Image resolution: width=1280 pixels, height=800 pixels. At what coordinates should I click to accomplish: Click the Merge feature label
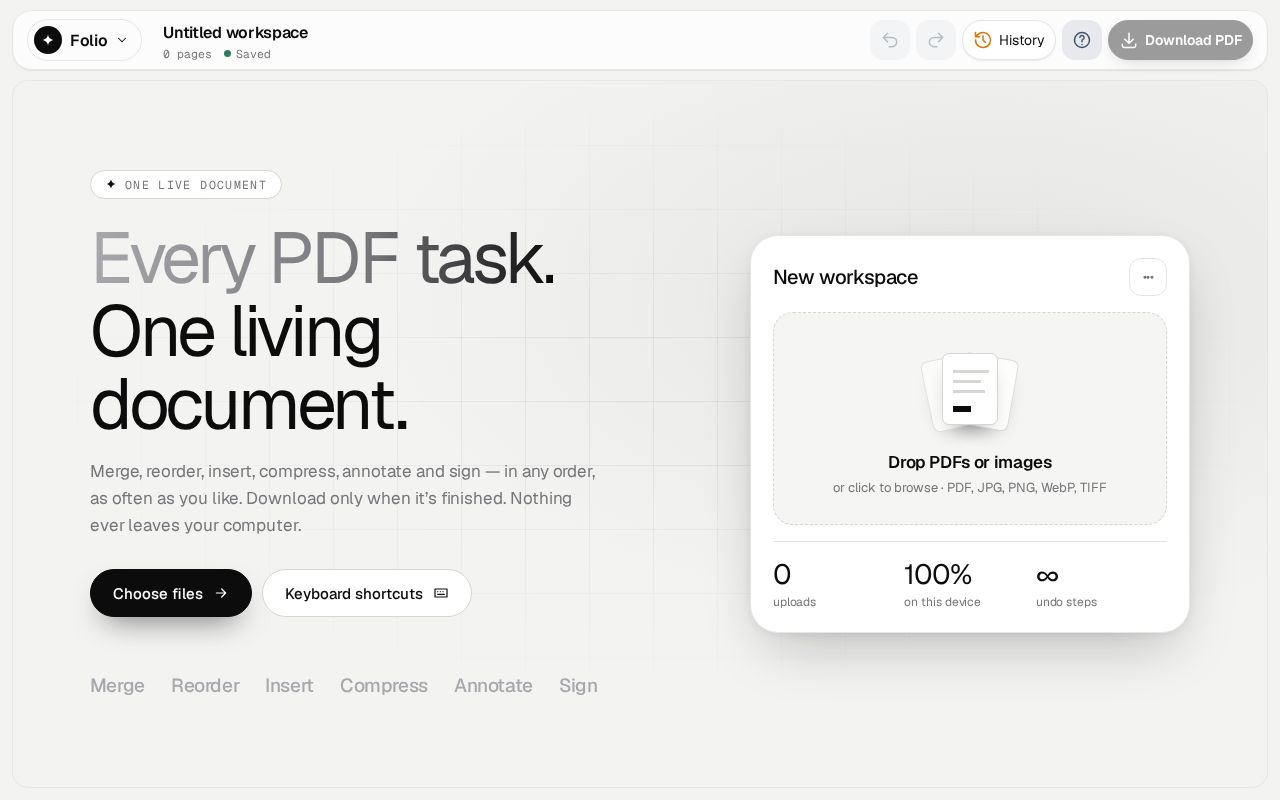coord(117,685)
